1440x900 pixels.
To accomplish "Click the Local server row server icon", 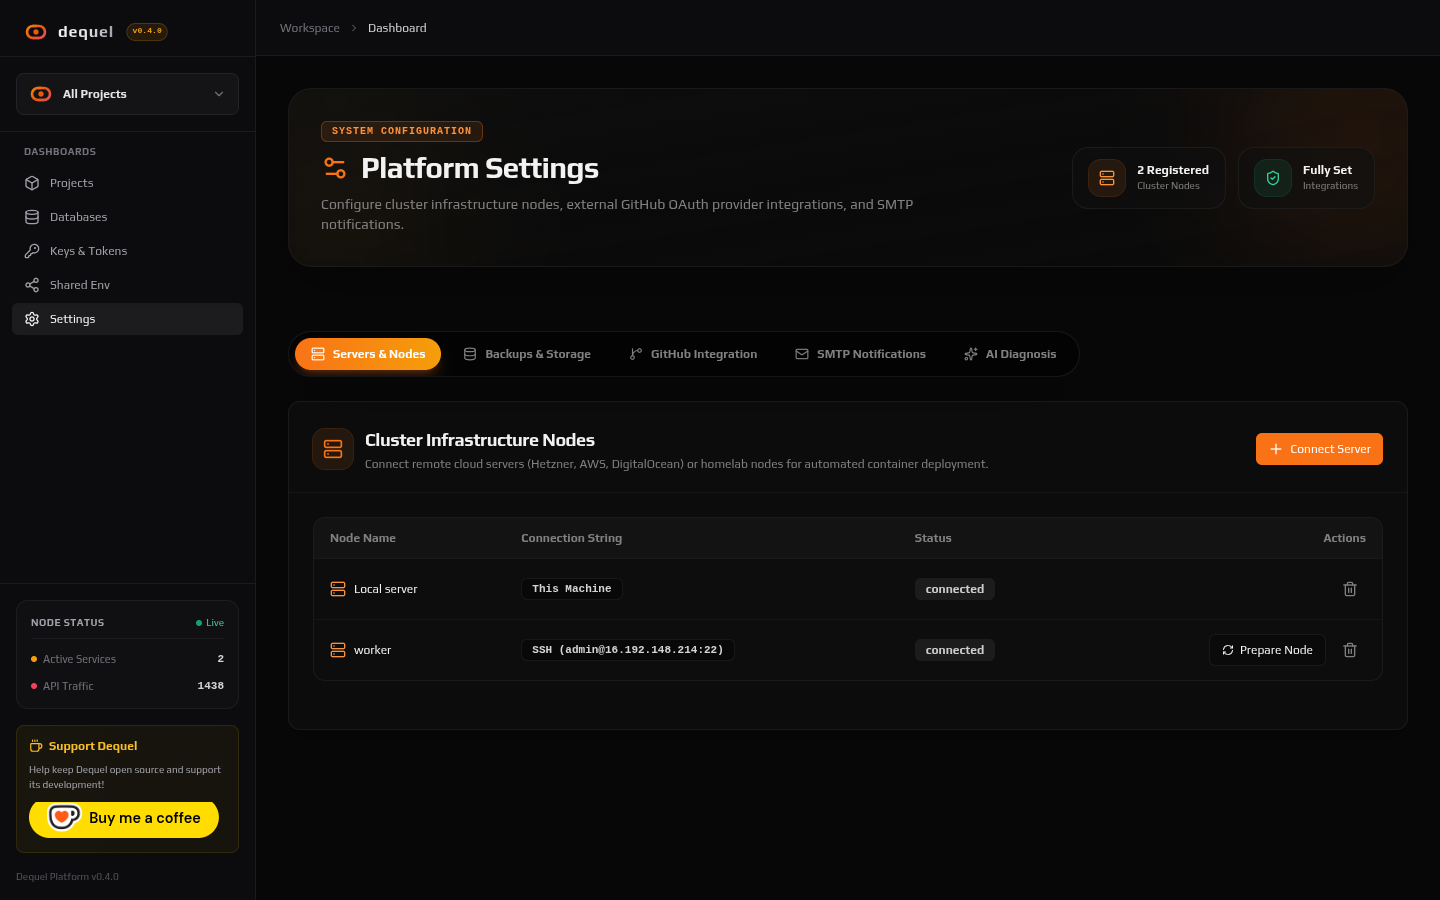I will pyautogui.click(x=338, y=589).
